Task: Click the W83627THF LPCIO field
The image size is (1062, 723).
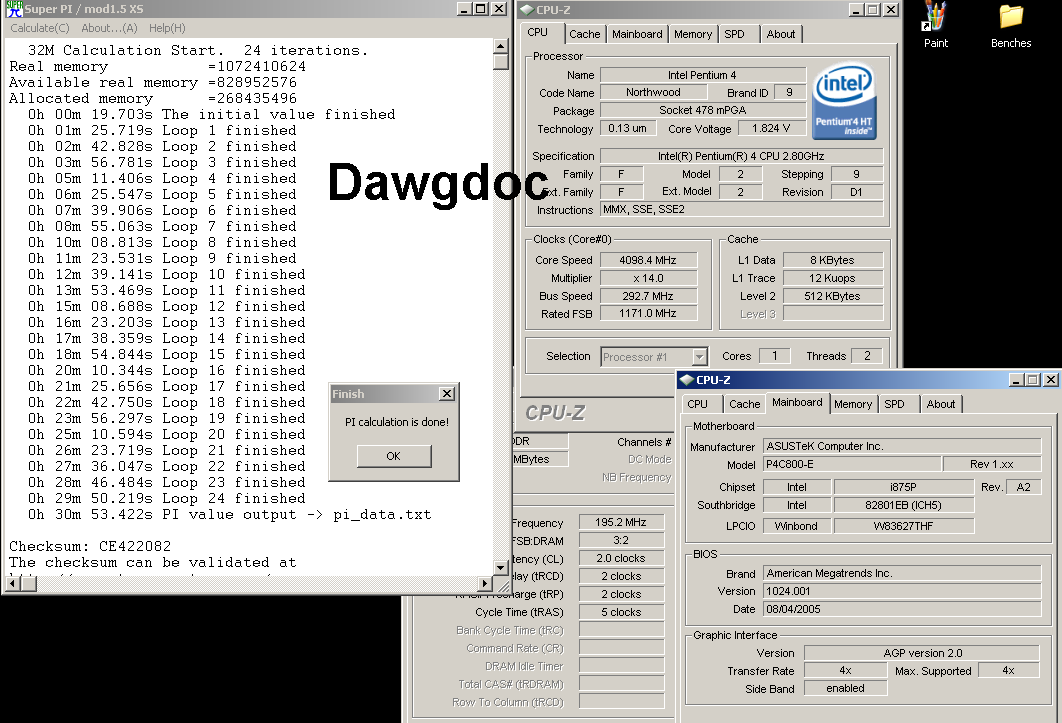Action: (904, 526)
